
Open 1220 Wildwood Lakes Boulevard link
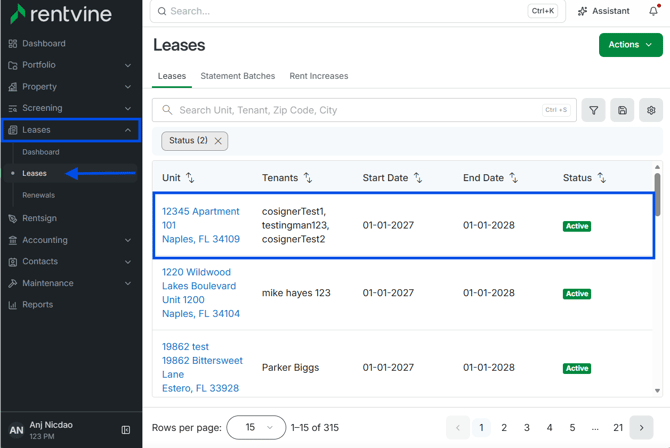click(201, 293)
